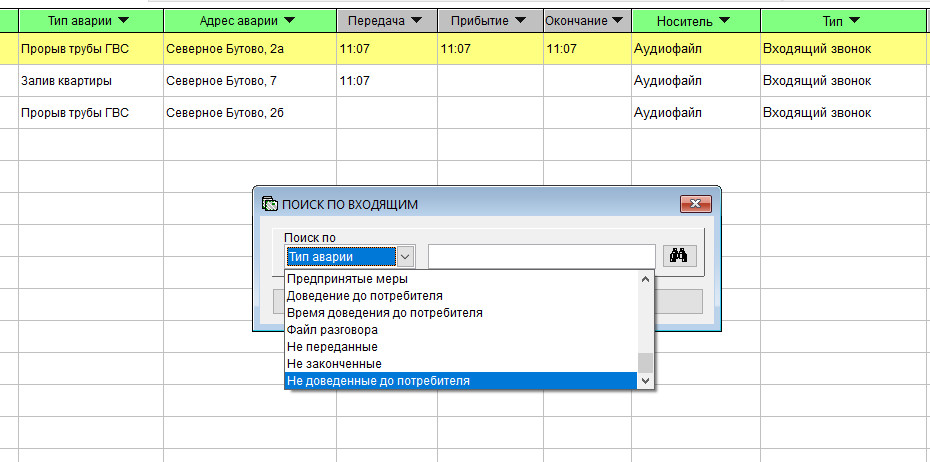Image resolution: width=930 pixels, height=462 pixels.
Task: Click address Северное Бутово, 2б
Action: pyautogui.click(x=225, y=113)
